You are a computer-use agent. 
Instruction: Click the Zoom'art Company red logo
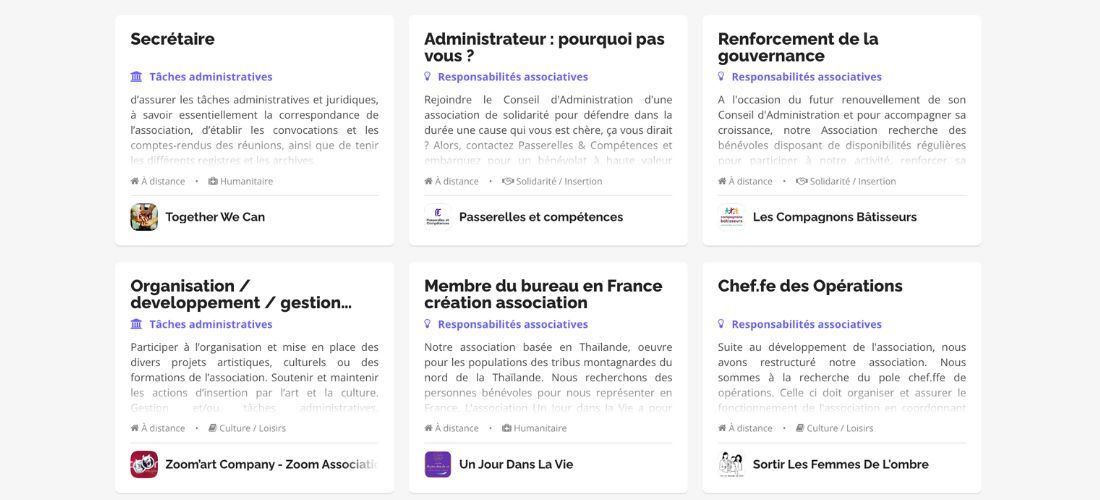(x=144, y=464)
